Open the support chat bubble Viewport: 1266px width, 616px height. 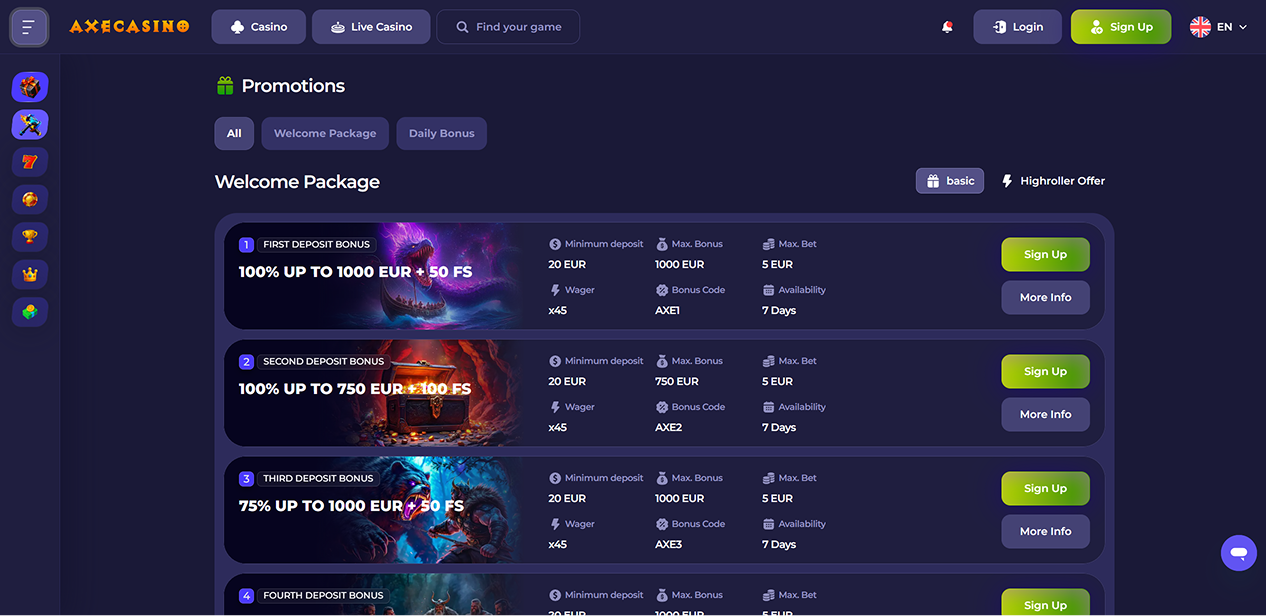(x=1239, y=553)
